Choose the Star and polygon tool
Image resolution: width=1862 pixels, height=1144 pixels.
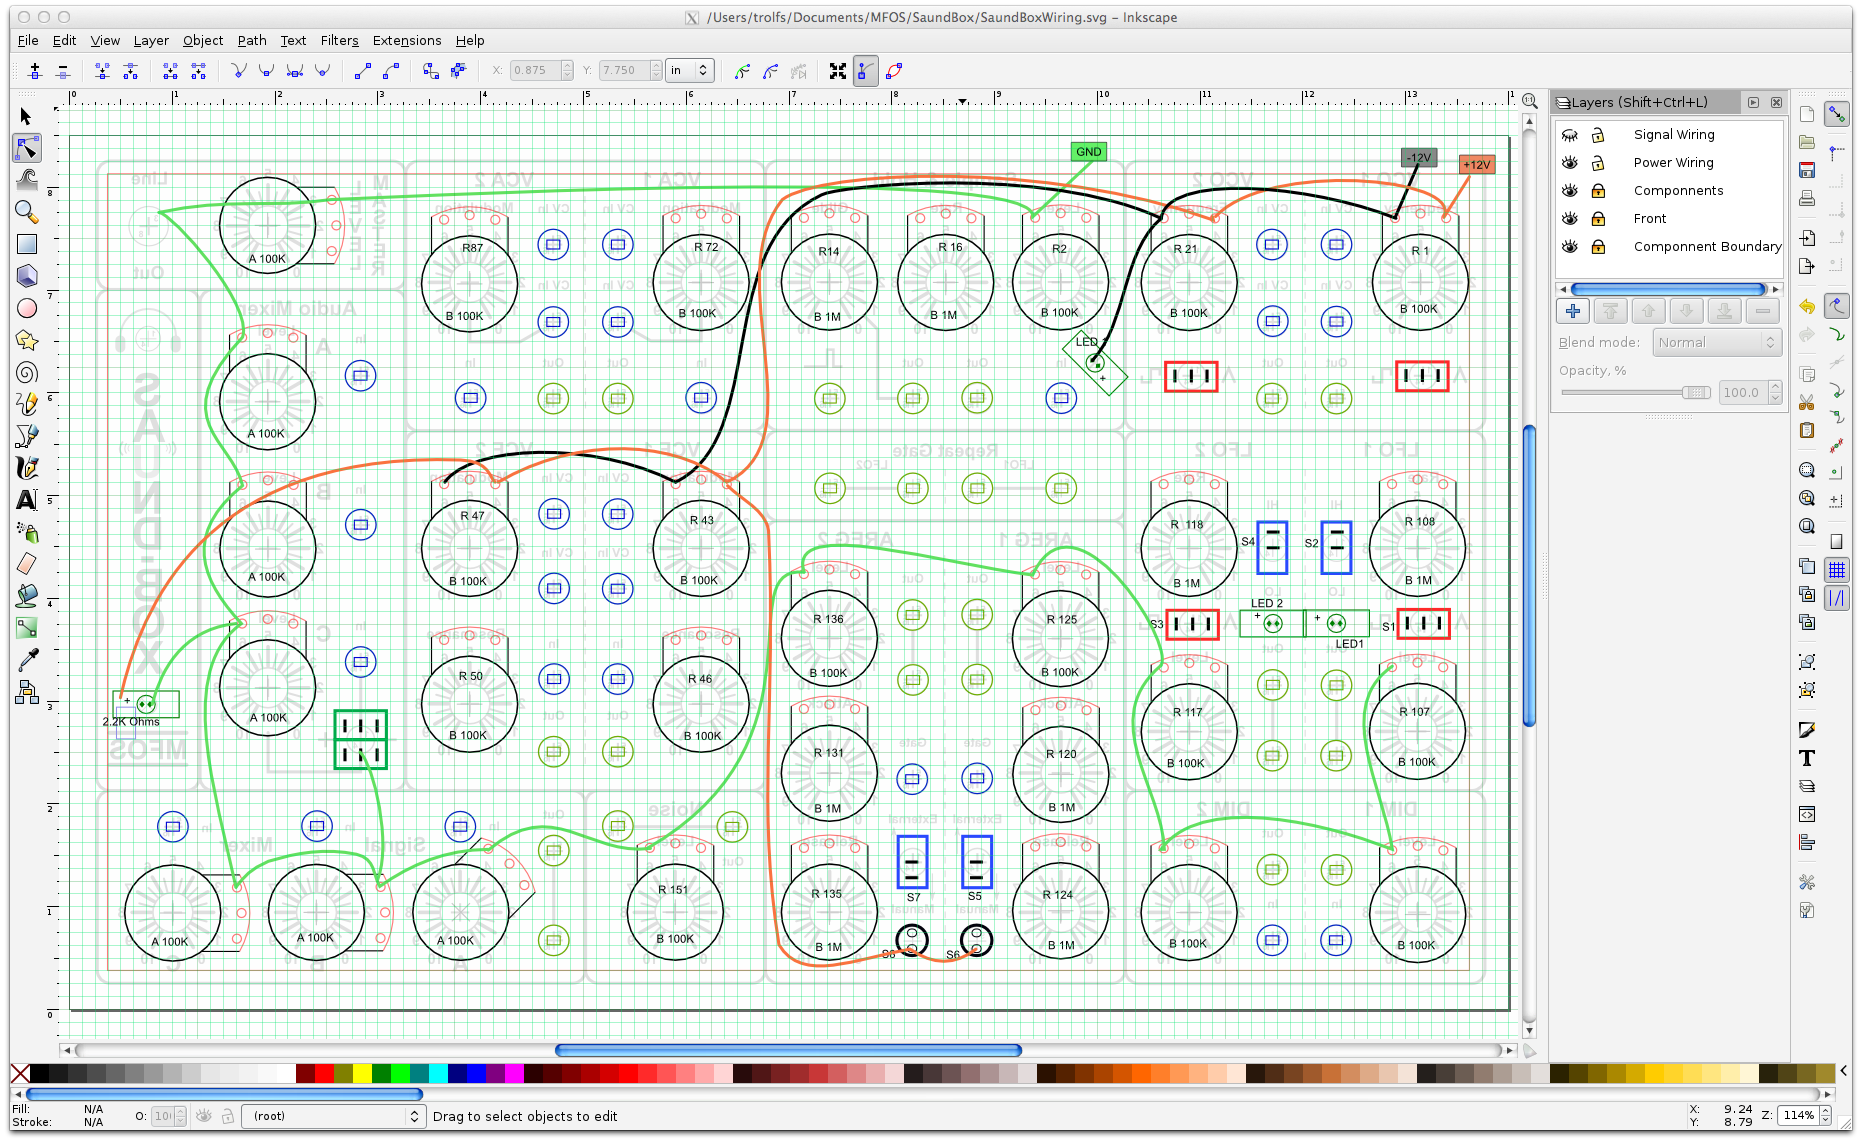[27, 341]
